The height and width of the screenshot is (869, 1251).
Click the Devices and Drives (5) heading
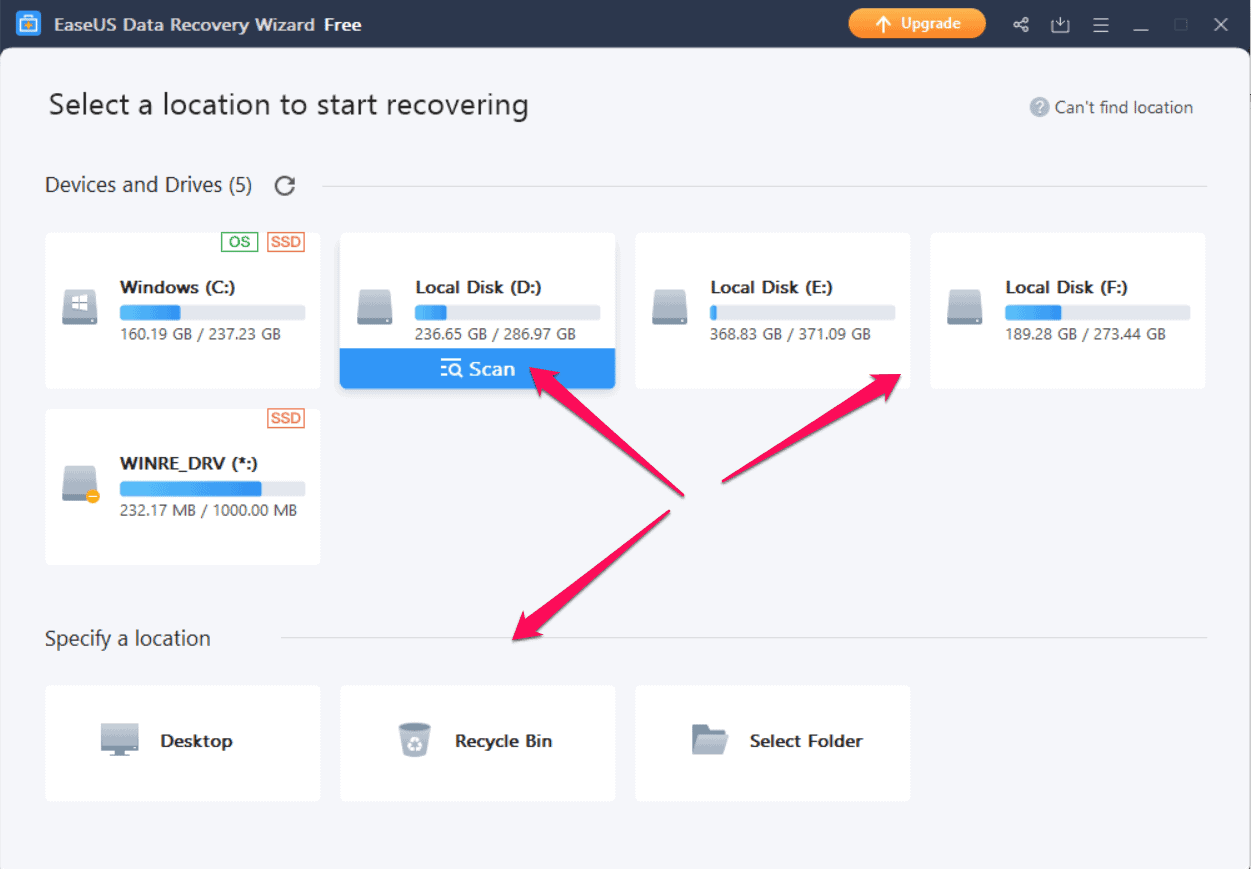148,185
